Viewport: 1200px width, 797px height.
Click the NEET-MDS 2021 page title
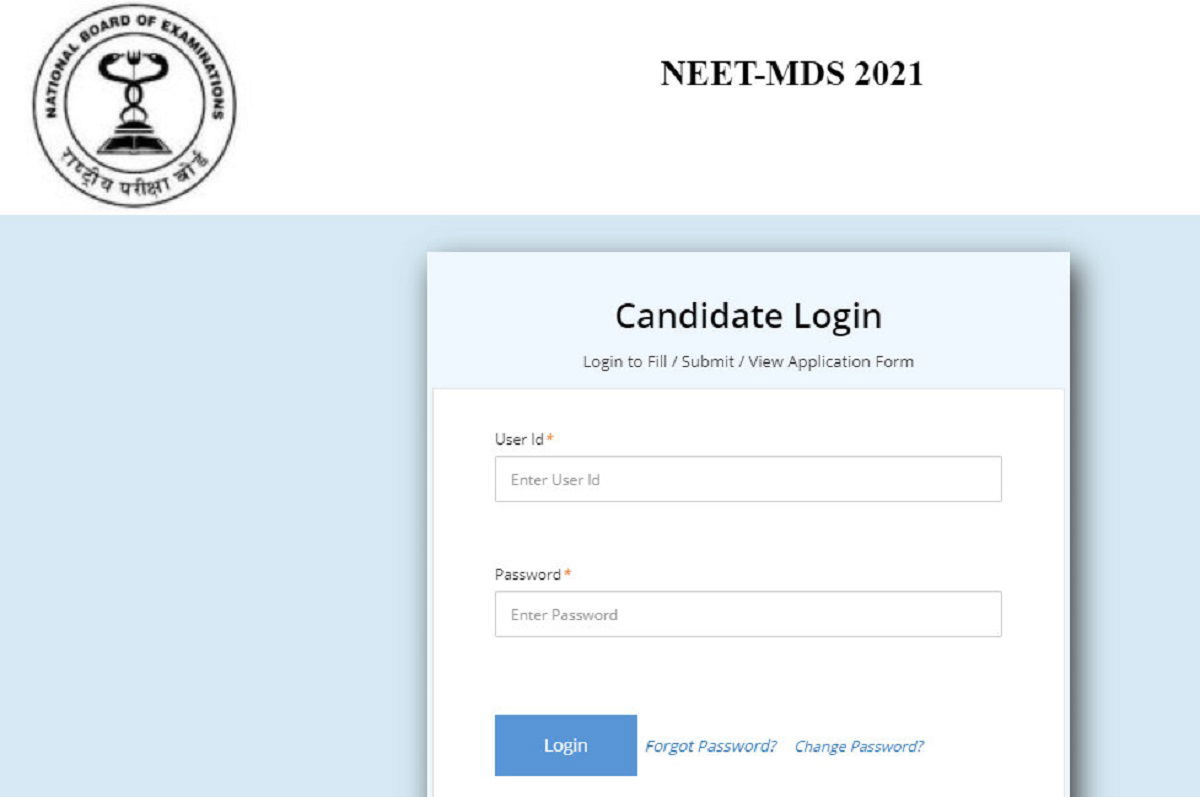pyautogui.click(x=791, y=74)
